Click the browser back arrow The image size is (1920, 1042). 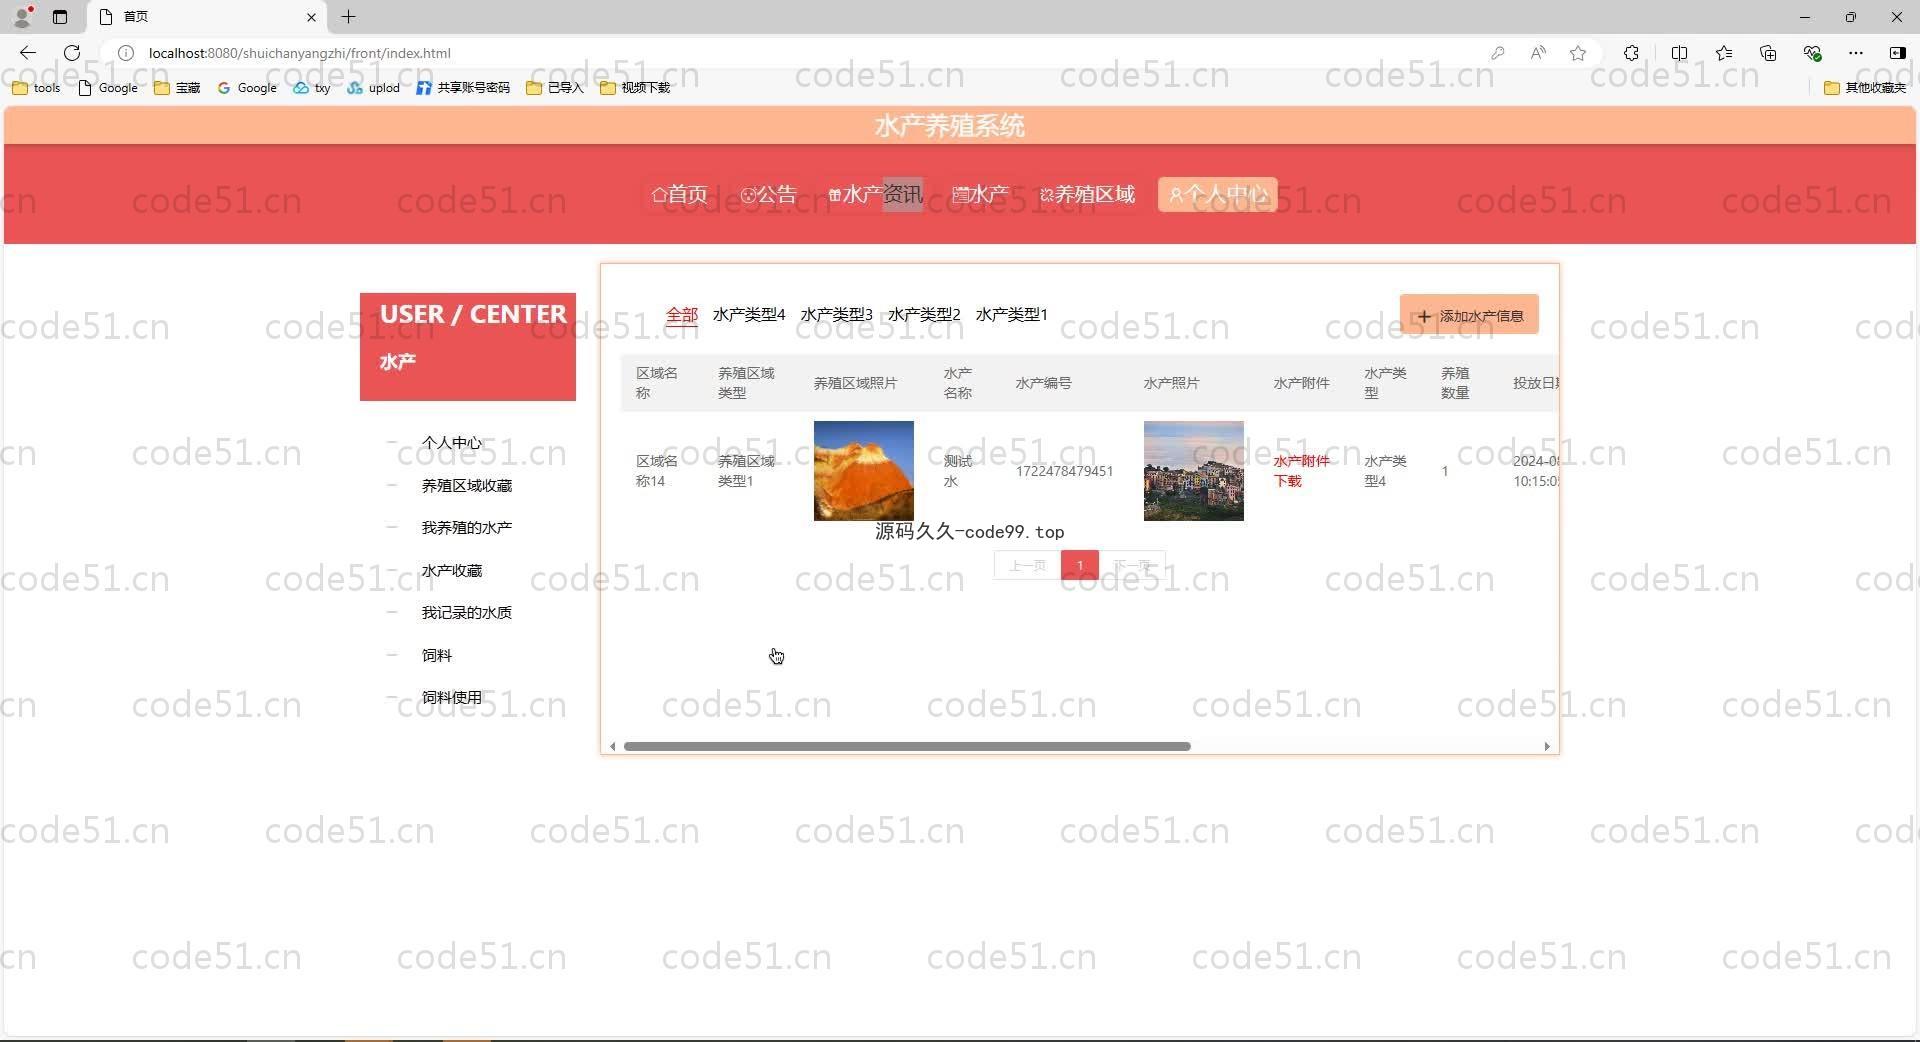[28, 53]
